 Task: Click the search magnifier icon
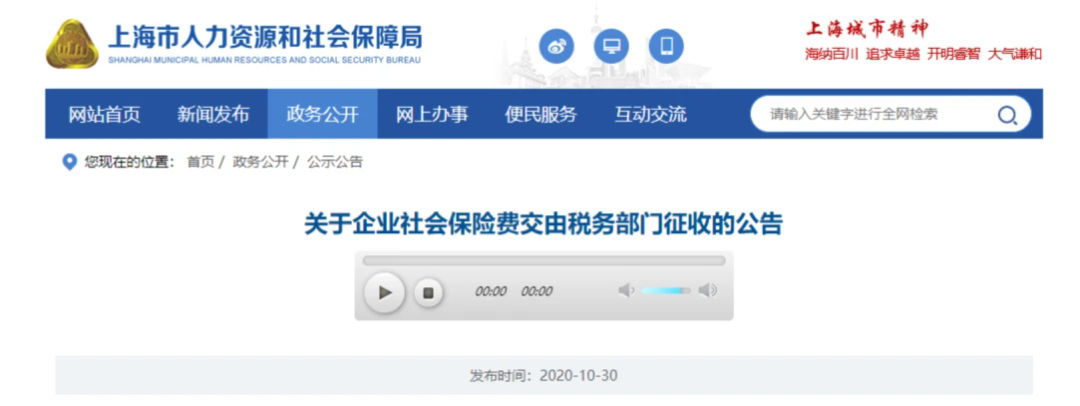pyautogui.click(x=1006, y=115)
